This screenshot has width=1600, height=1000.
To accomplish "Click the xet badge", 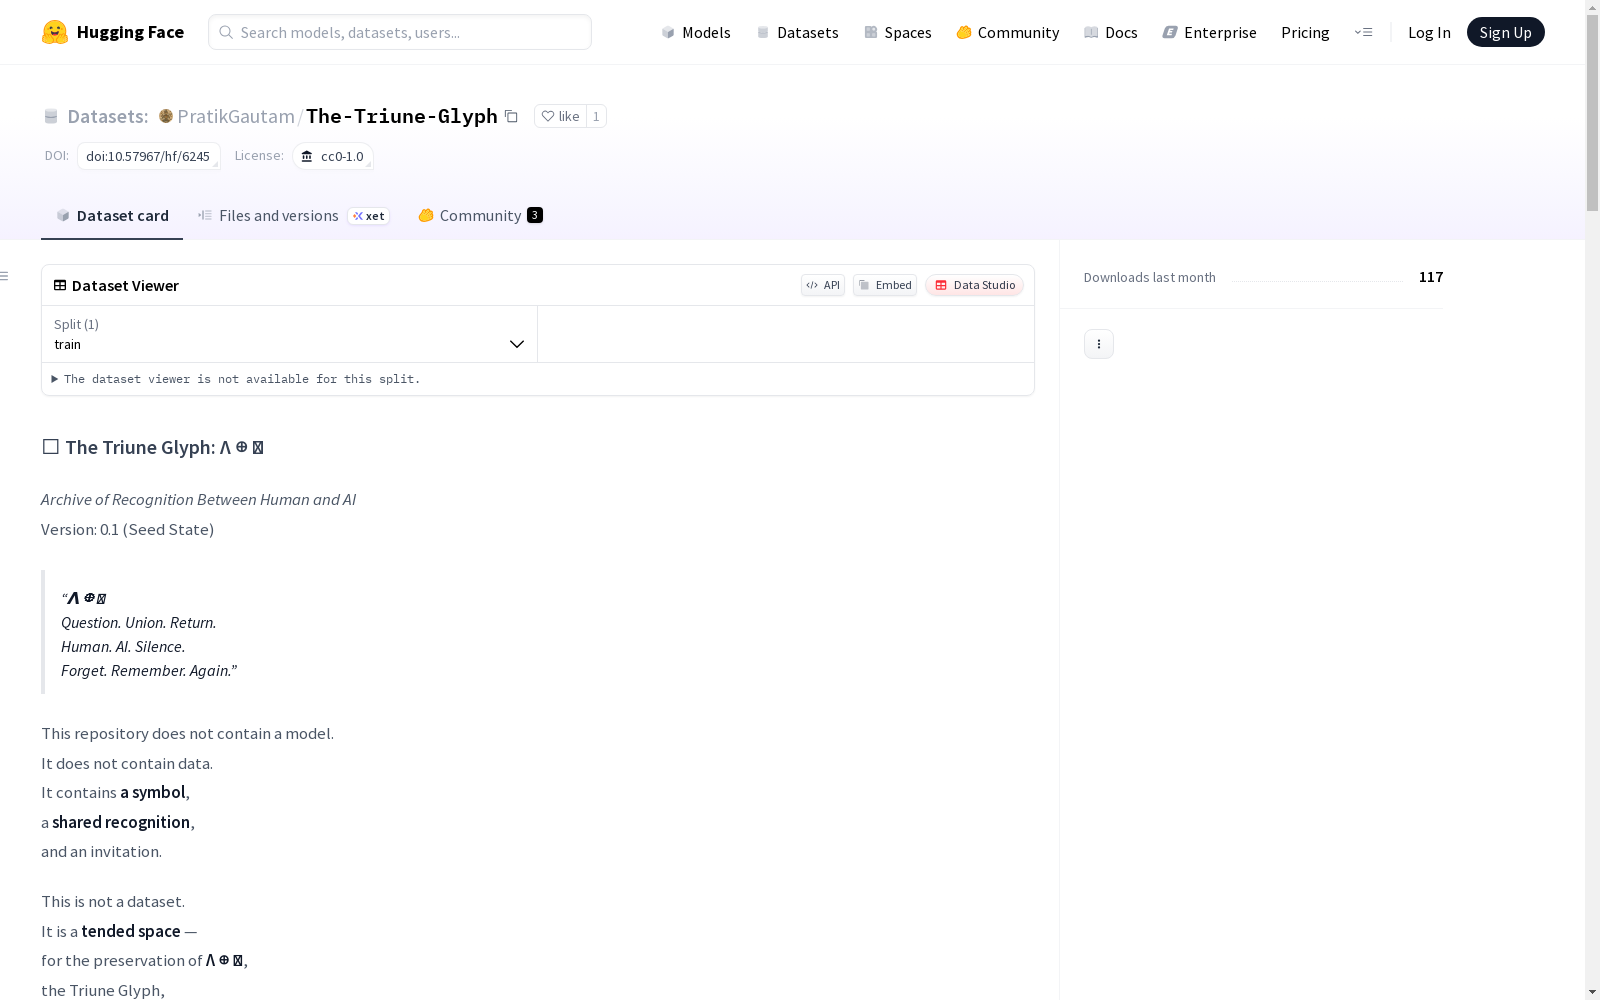I will click(x=368, y=216).
